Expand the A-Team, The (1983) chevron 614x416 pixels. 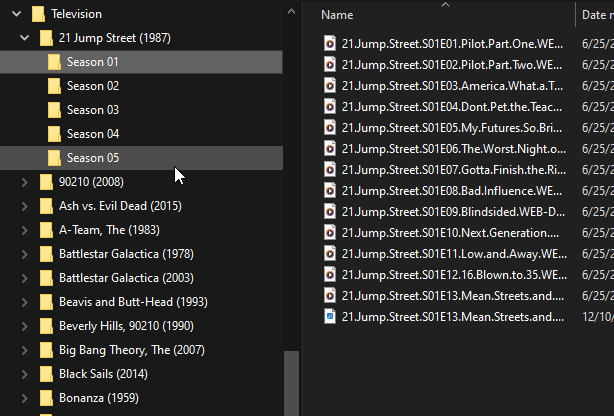point(24,230)
